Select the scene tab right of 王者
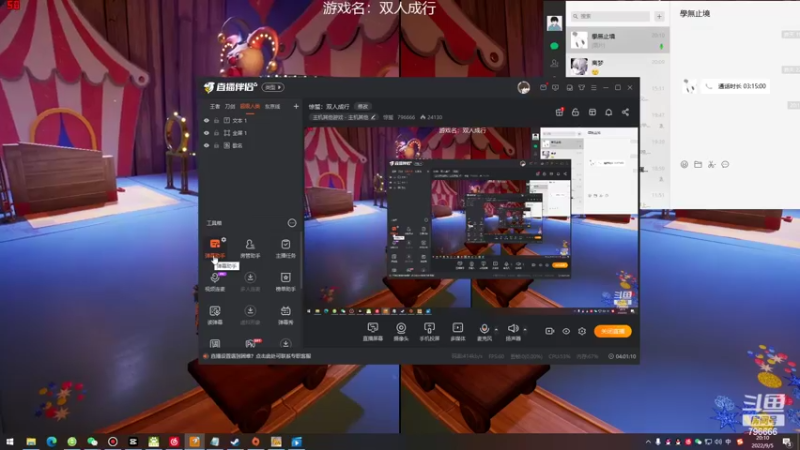 pos(230,107)
